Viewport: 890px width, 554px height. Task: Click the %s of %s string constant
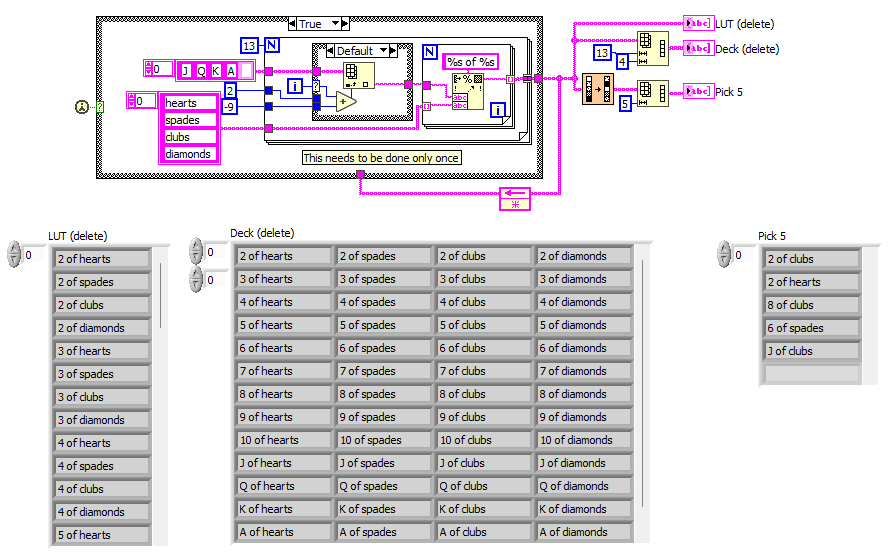[471, 61]
